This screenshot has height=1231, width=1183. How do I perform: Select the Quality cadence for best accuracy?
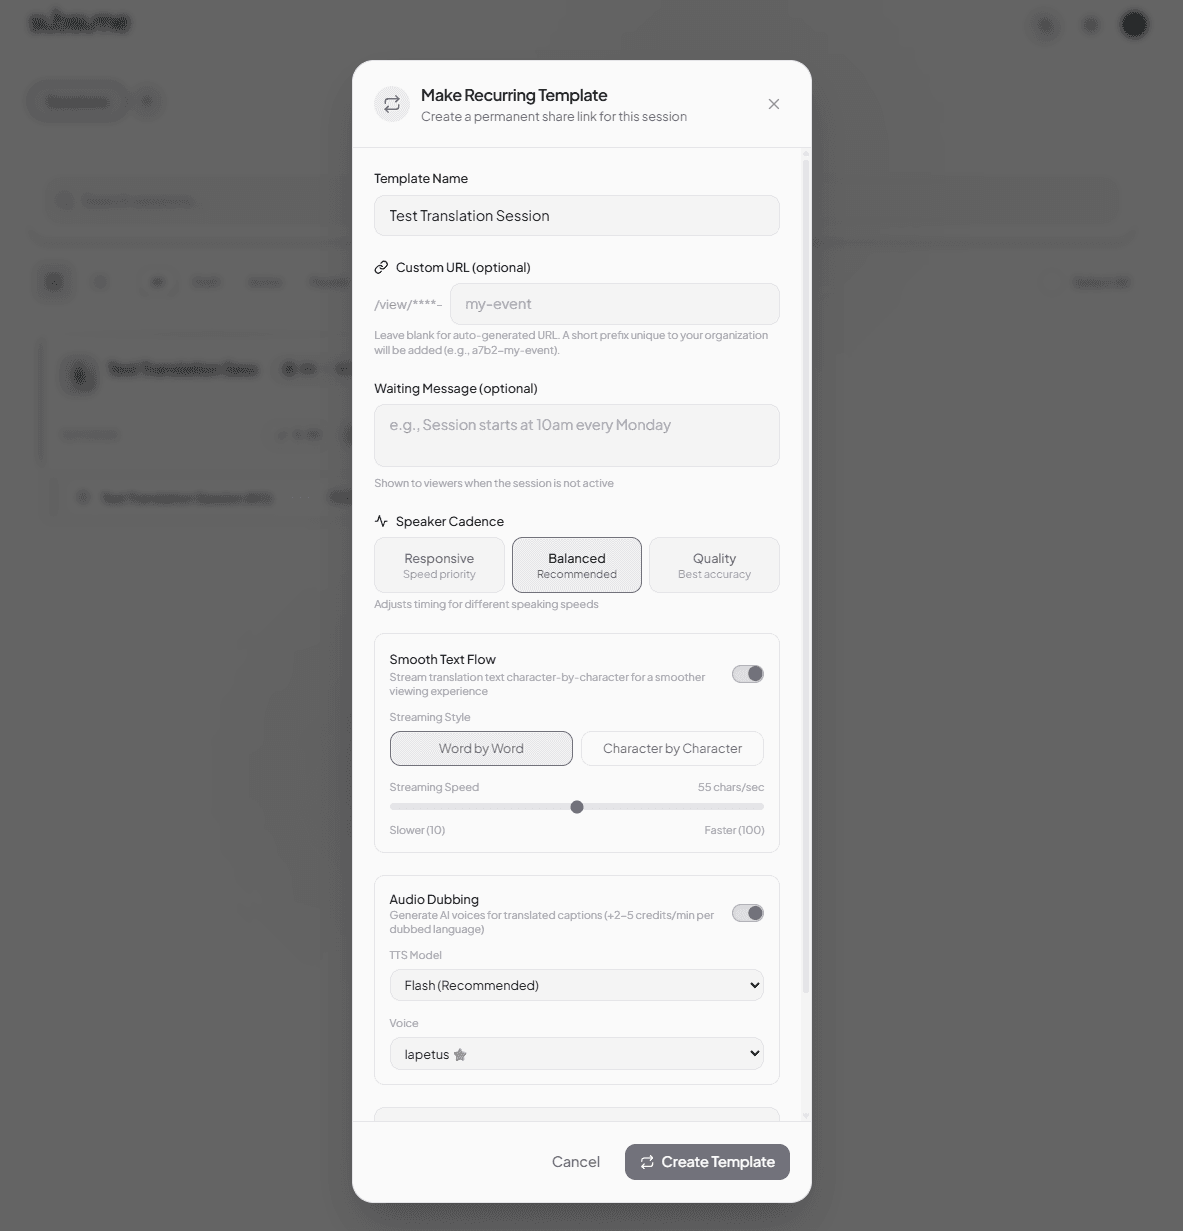coord(713,565)
